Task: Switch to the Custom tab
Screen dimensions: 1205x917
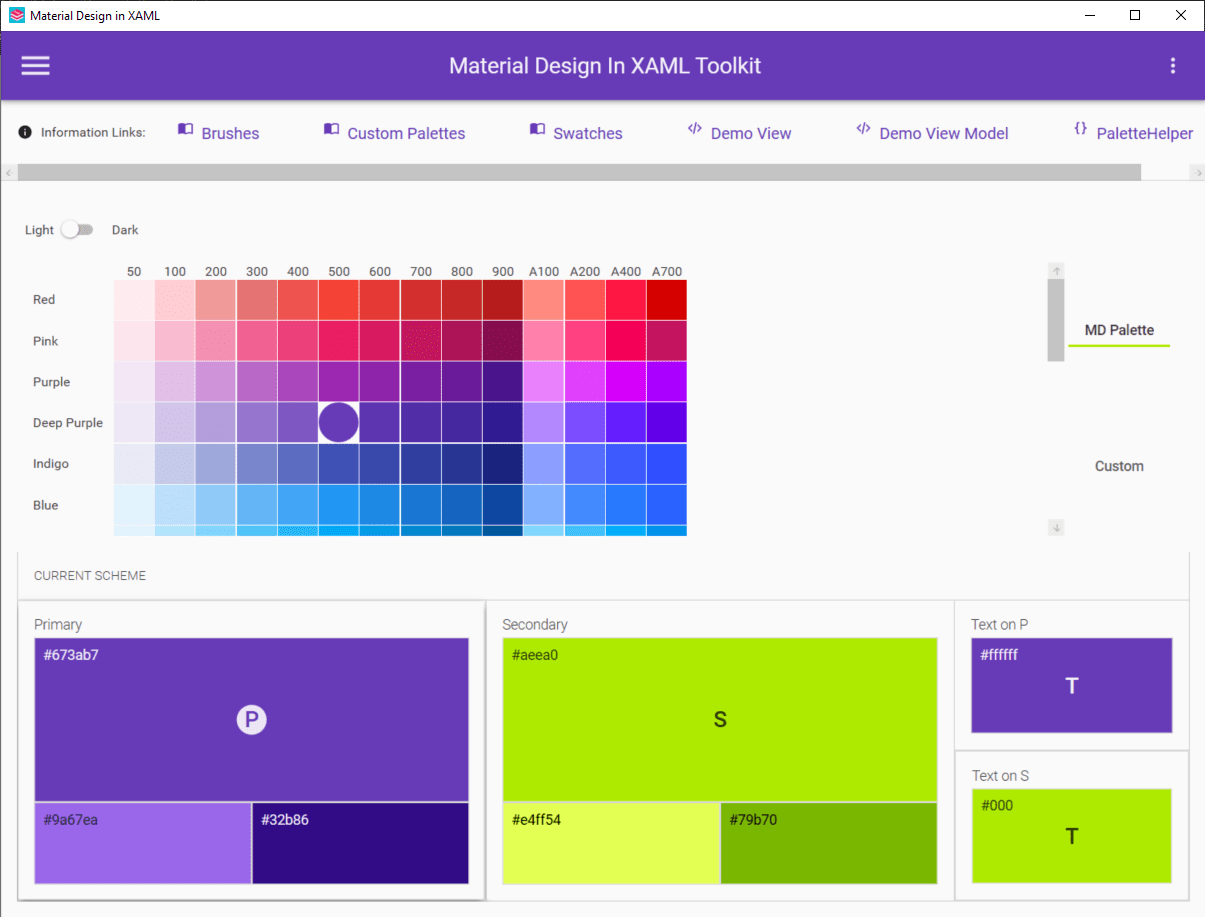Action: [1119, 466]
